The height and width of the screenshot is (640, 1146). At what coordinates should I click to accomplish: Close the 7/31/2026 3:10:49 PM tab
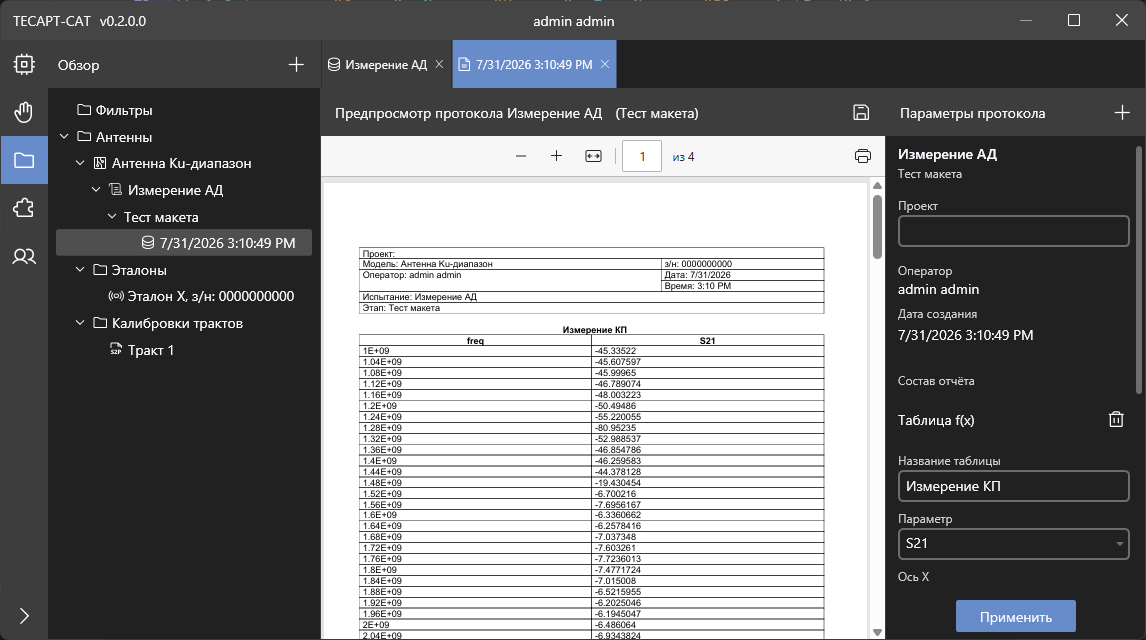click(x=605, y=64)
